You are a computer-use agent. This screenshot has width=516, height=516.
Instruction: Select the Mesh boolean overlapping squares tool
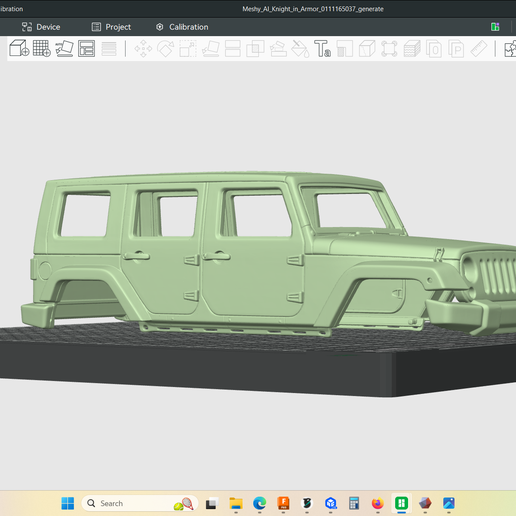coord(255,49)
